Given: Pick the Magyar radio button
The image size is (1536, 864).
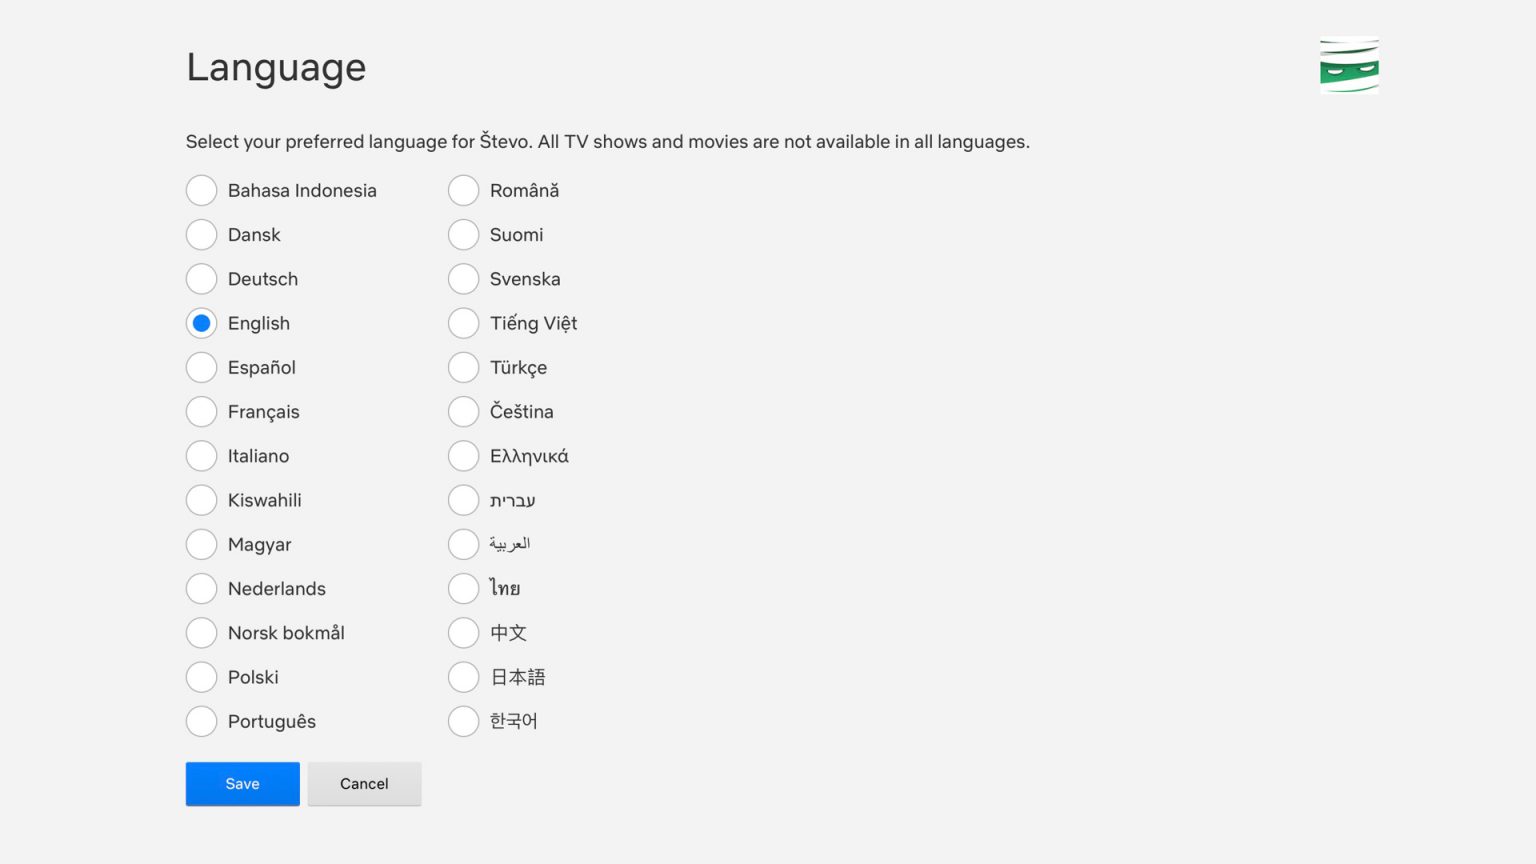Looking at the screenshot, I should (x=201, y=544).
